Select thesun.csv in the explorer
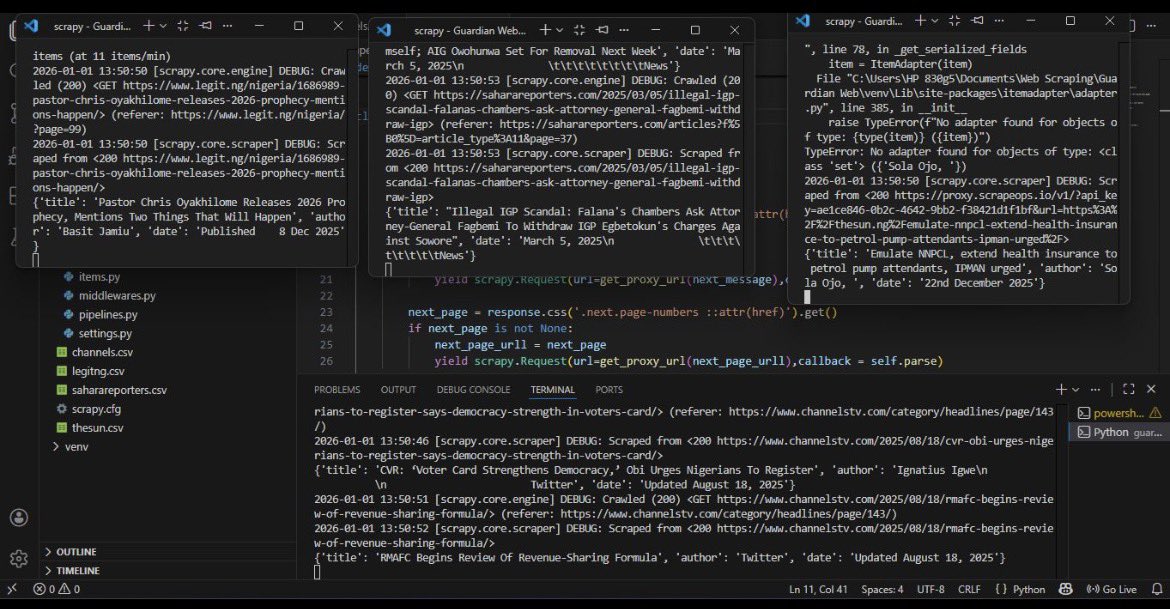The height and width of the screenshot is (609, 1170). (97, 428)
